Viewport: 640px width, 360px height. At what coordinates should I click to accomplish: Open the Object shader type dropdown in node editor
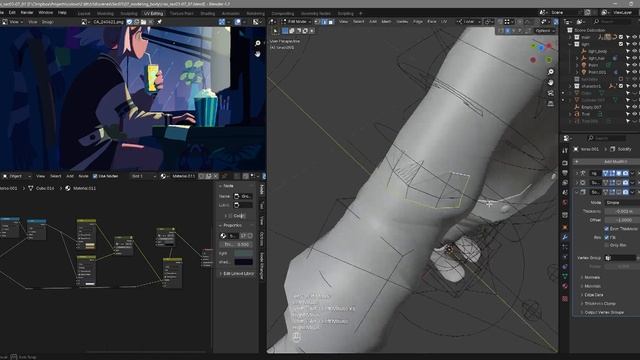tap(16, 176)
